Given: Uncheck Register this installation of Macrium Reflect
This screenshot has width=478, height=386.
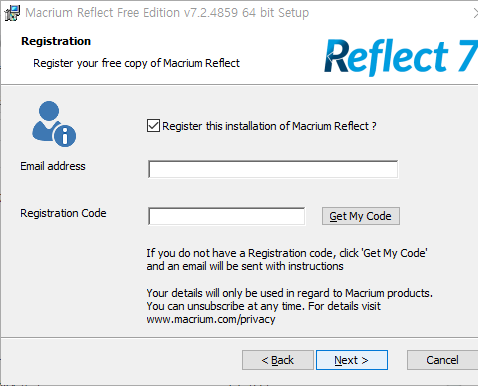Looking at the screenshot, I should tap(153, 126).
